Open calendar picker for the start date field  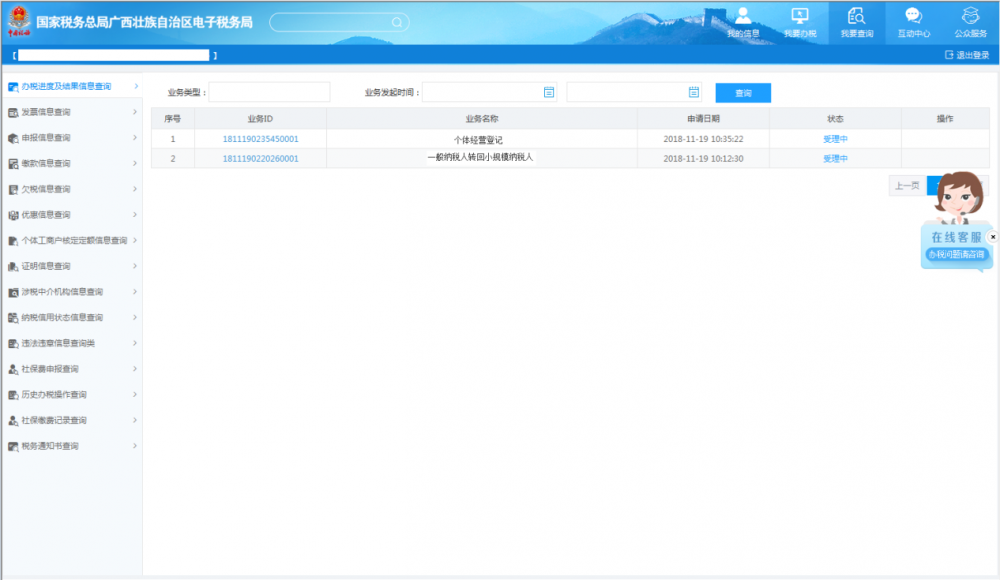pyautogui.click(x=549, y=92)
